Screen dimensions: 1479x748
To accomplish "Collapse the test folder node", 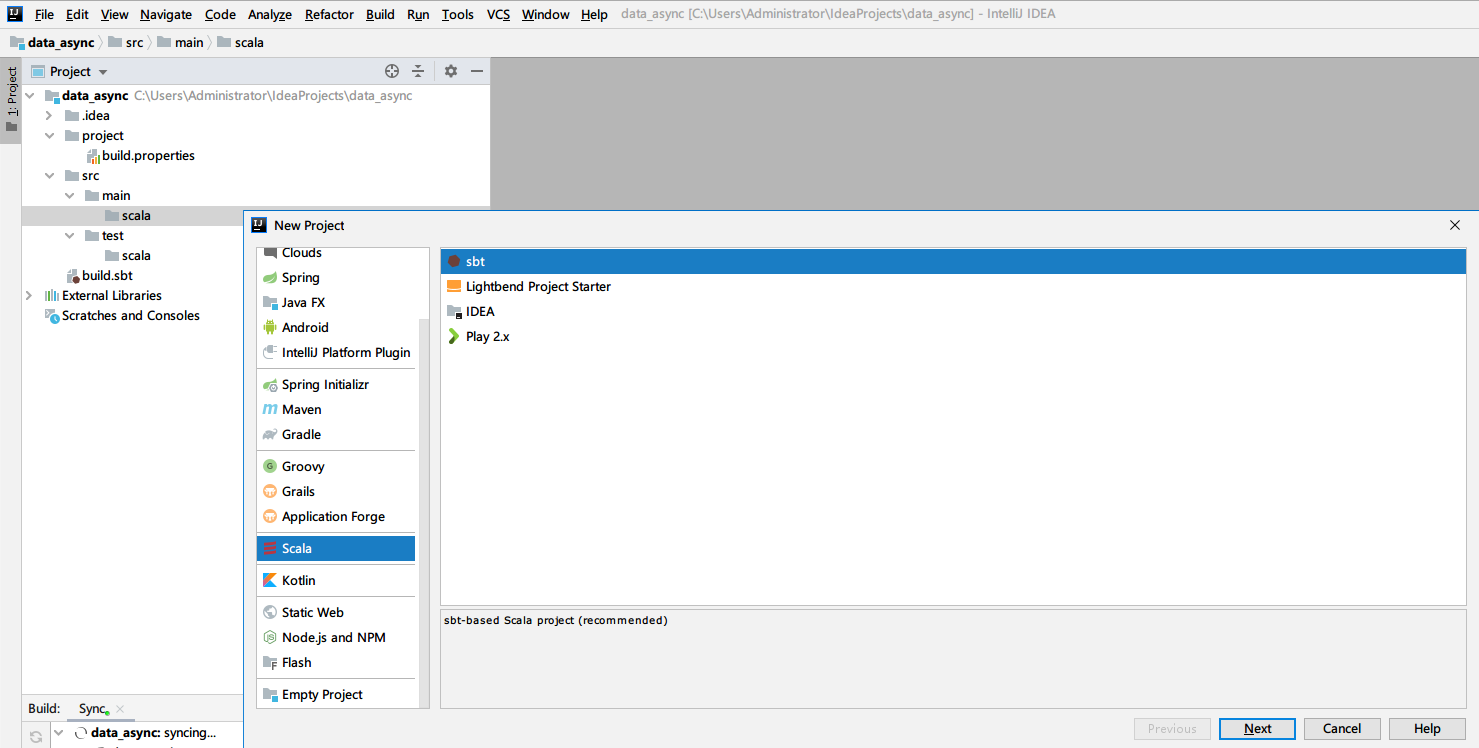I will [x=69, y=236].
